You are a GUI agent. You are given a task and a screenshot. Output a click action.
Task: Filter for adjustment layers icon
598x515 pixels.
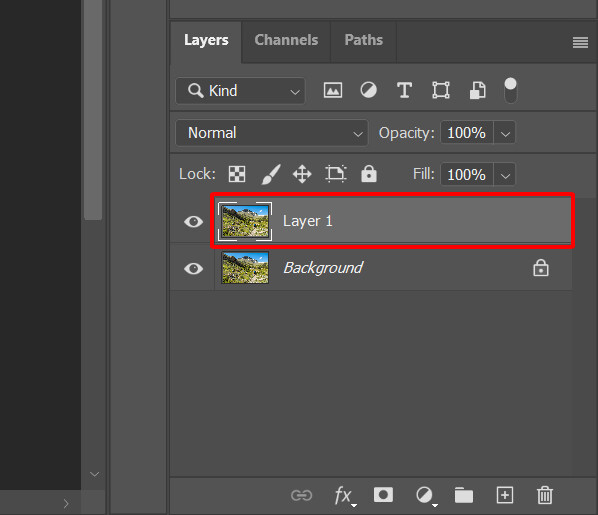368,91
